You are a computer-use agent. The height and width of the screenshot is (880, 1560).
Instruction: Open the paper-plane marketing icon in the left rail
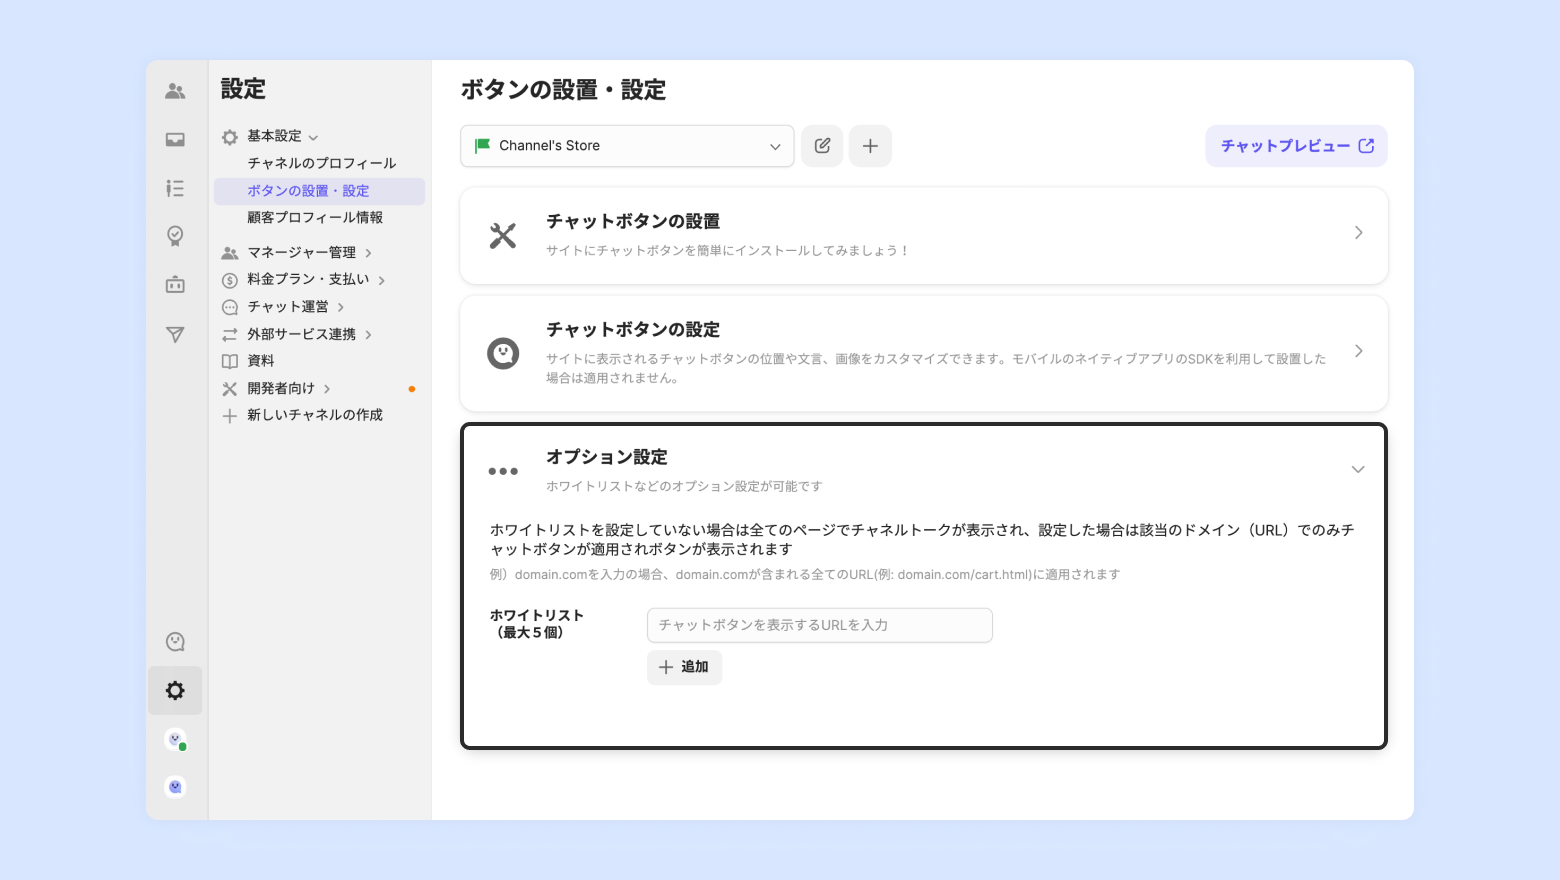point(175,335)
